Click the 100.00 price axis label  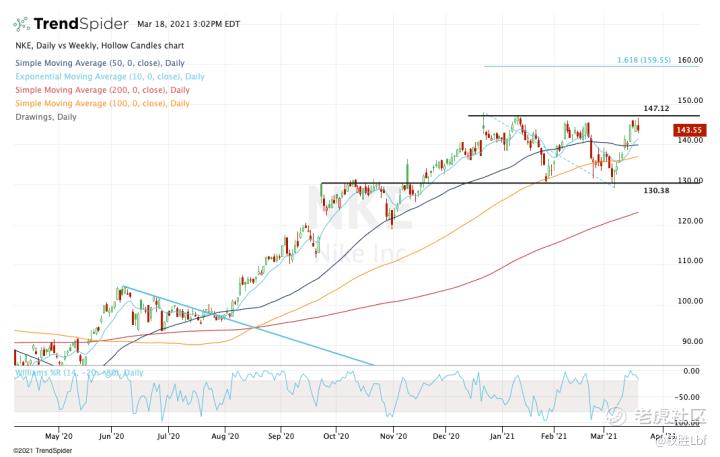[690, 301]
